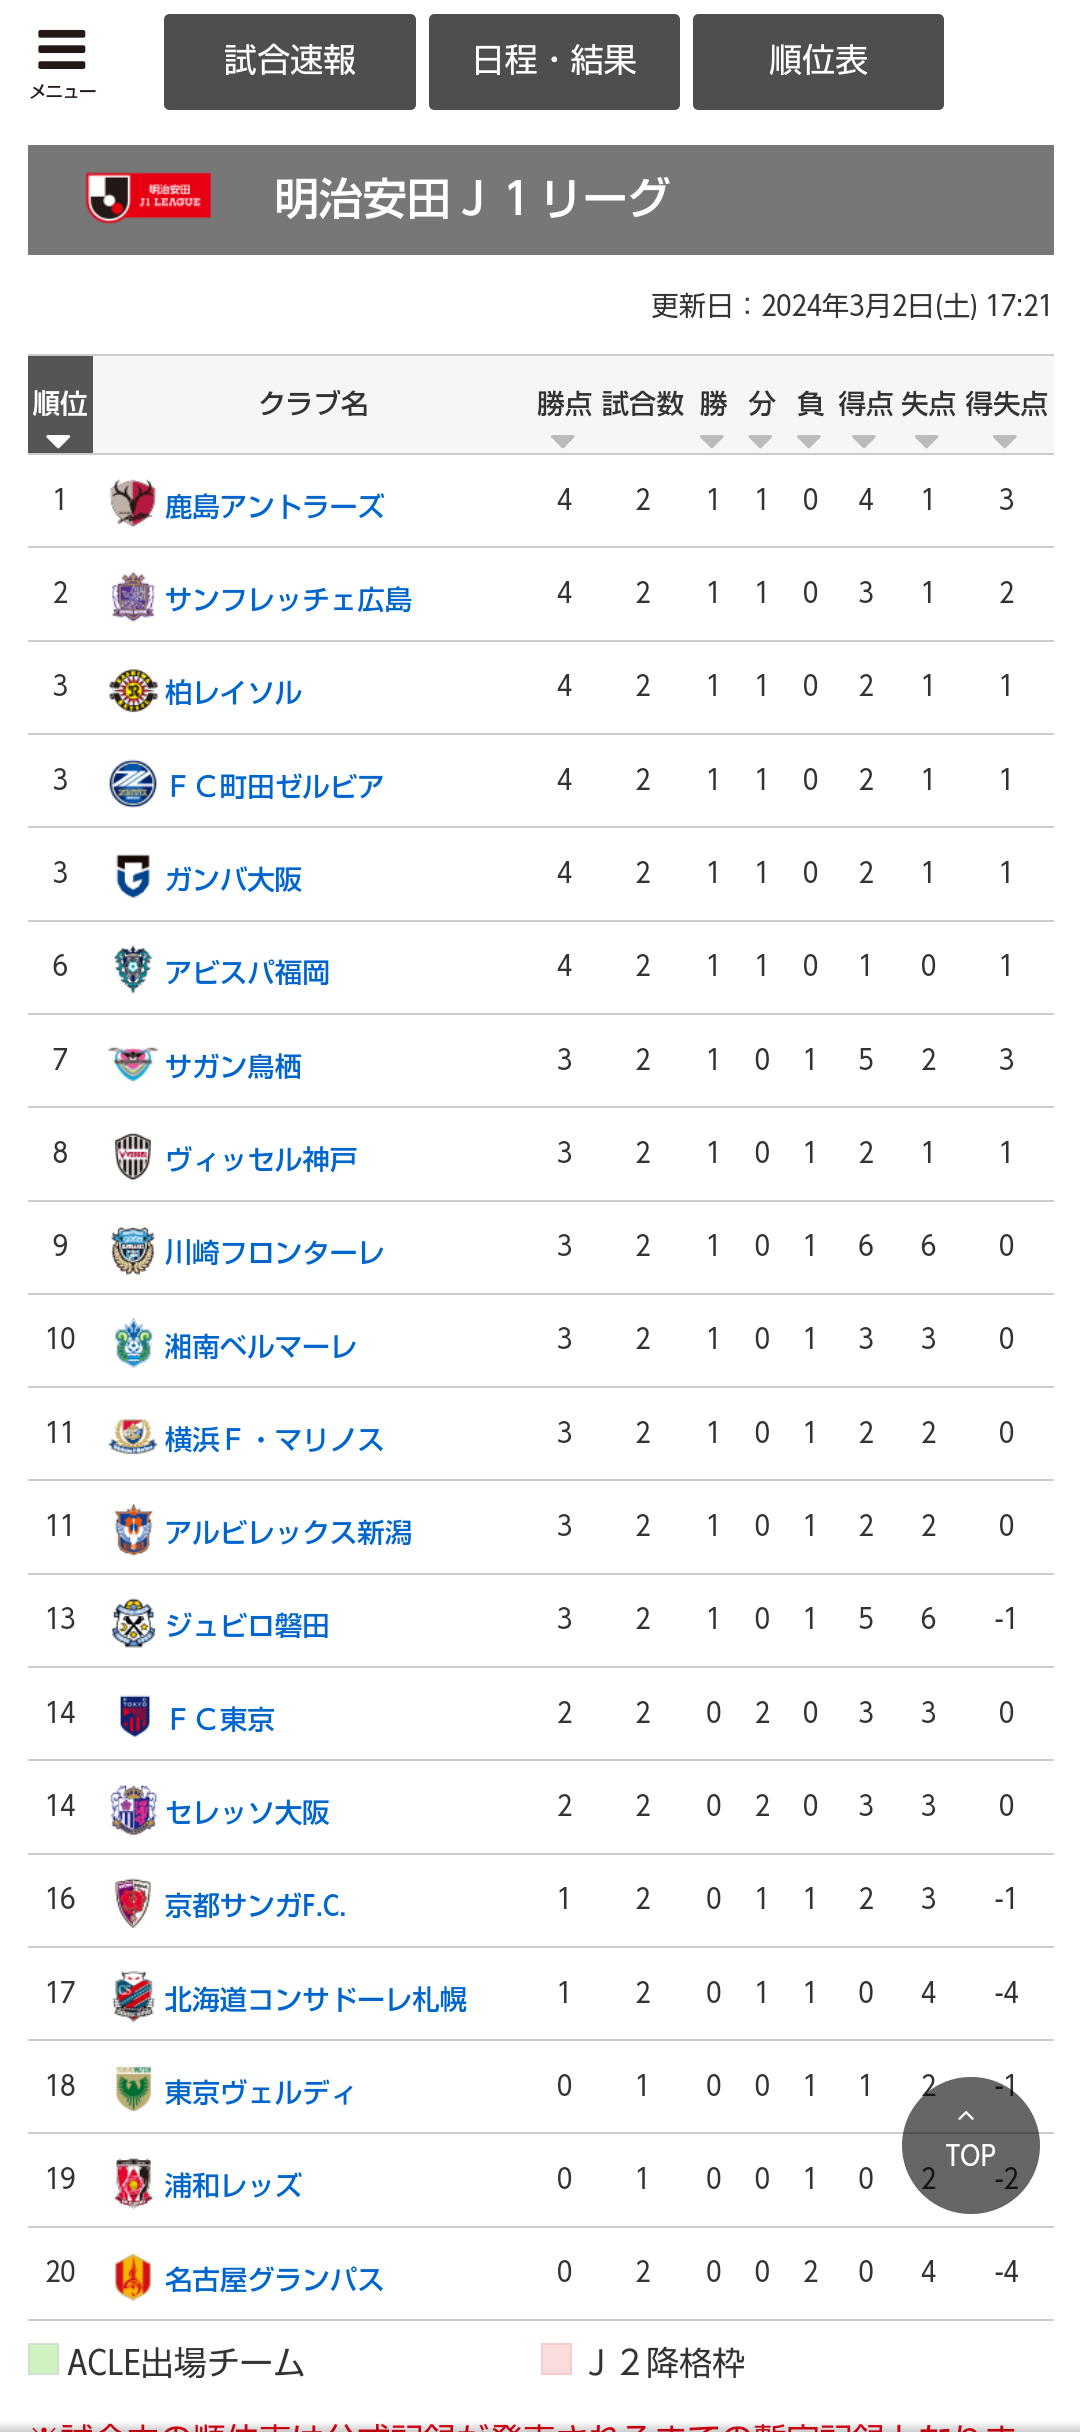Sort table by 得点 column arrow
This screenshot has height=2432, width=1080.
864,441
